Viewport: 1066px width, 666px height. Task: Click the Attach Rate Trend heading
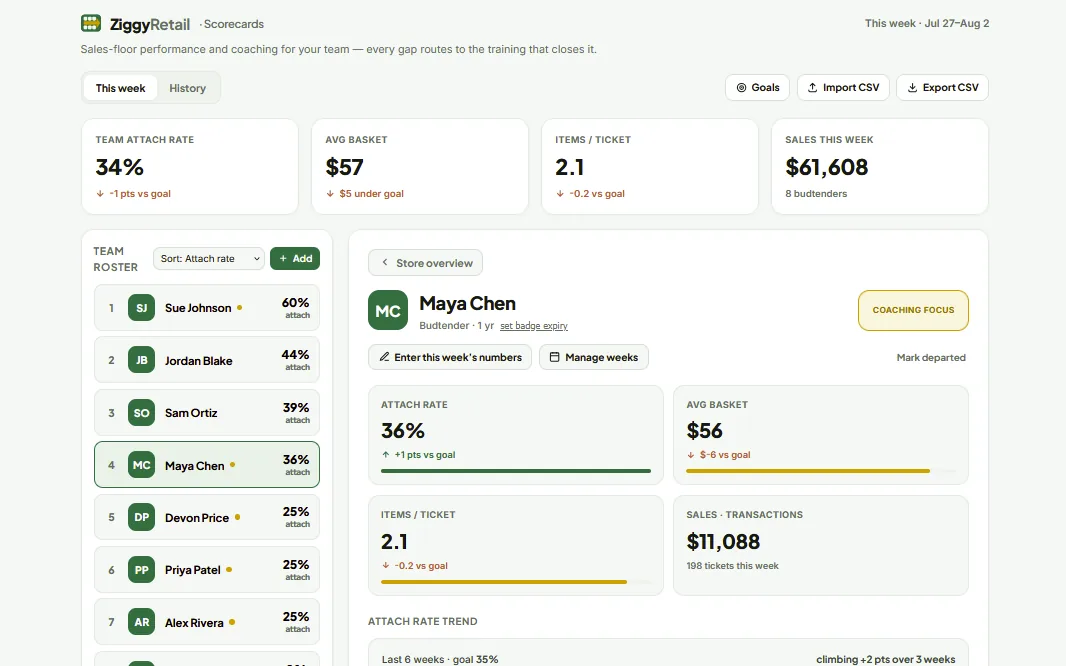coord(423,621)
